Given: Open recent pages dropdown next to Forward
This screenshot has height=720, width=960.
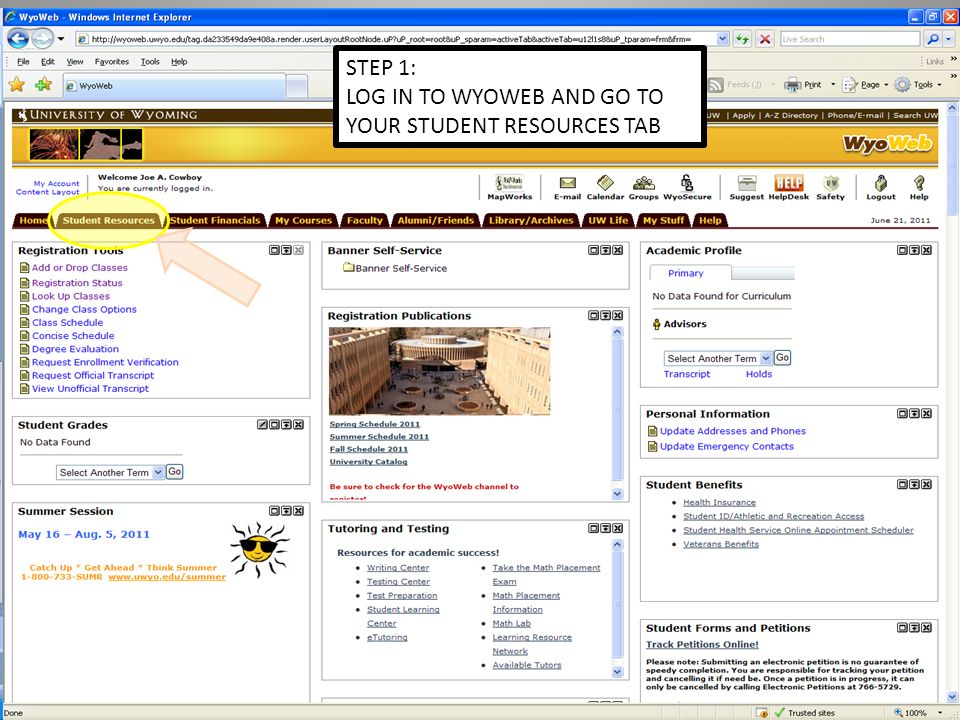Looking at the screenshot, I should point(61,39).
